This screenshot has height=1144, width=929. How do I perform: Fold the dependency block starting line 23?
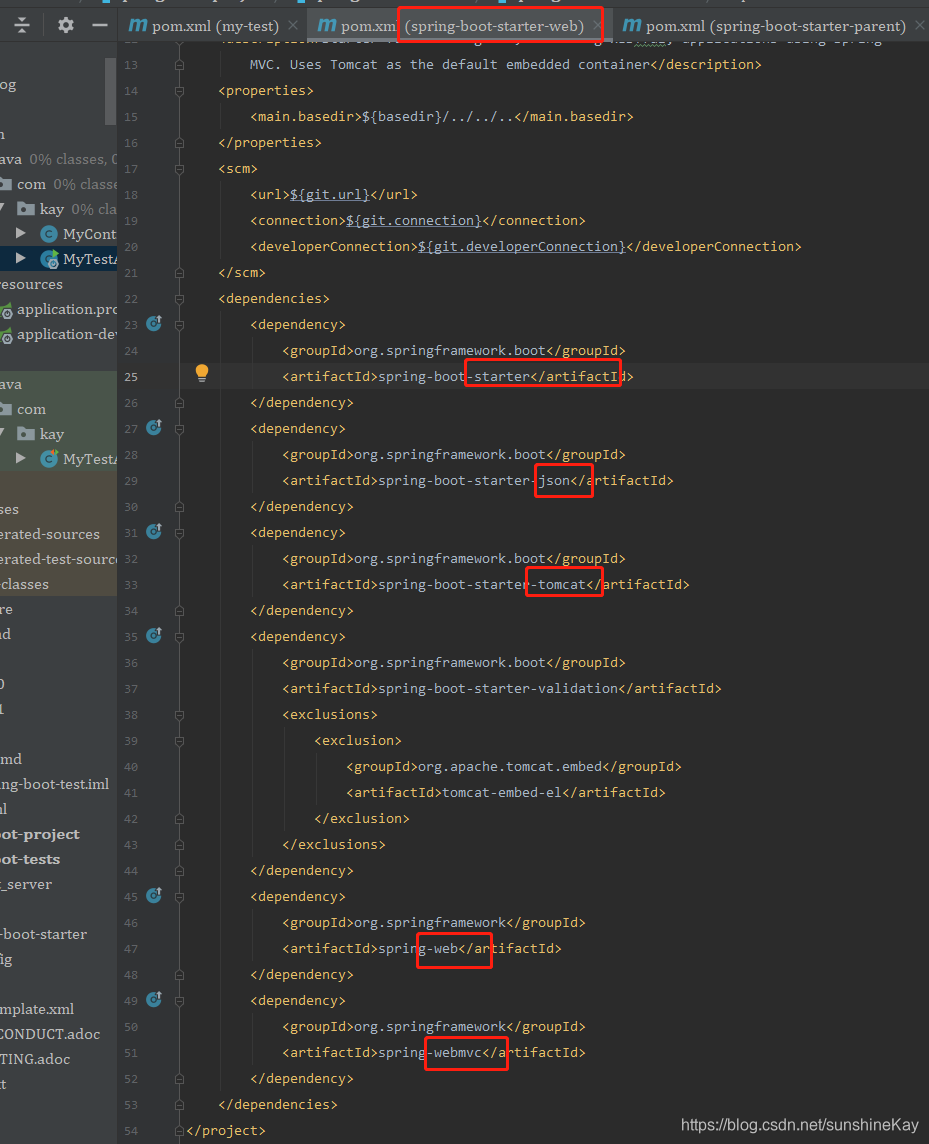[180, 325]
